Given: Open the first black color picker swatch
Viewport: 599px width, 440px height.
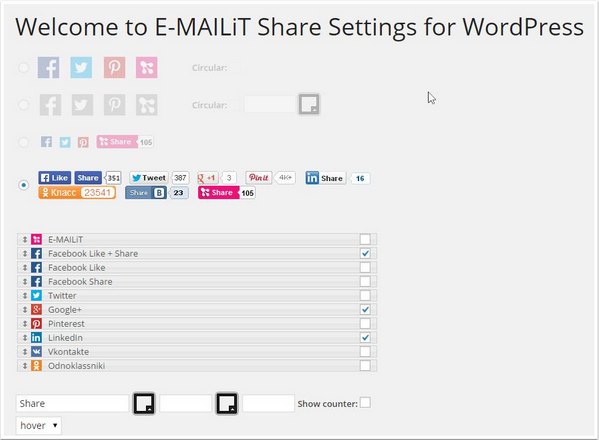Looking at the screenshot, I should (144, 403).
